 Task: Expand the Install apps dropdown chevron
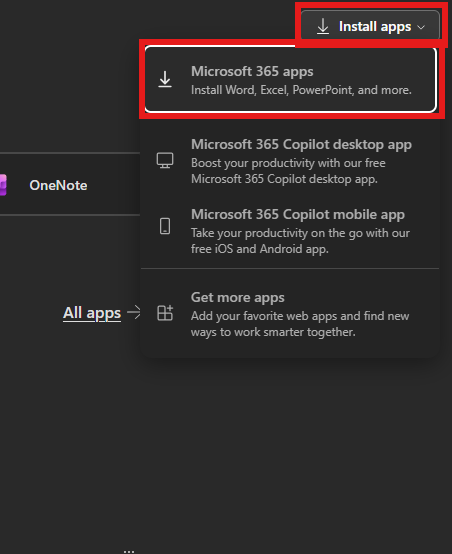point(421,27)
